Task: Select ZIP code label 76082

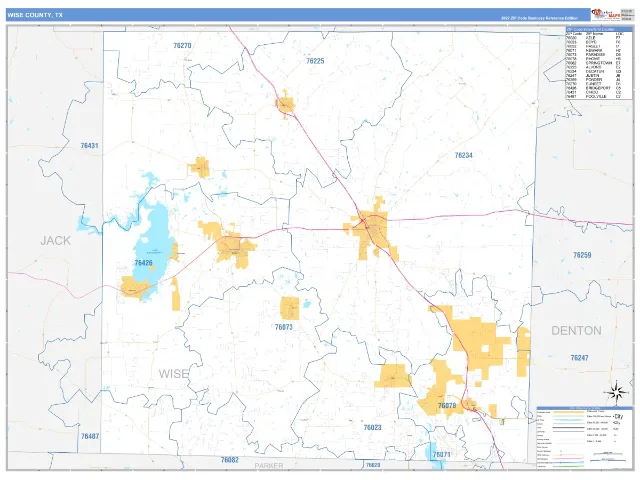Action: click(x=229, y=460)
